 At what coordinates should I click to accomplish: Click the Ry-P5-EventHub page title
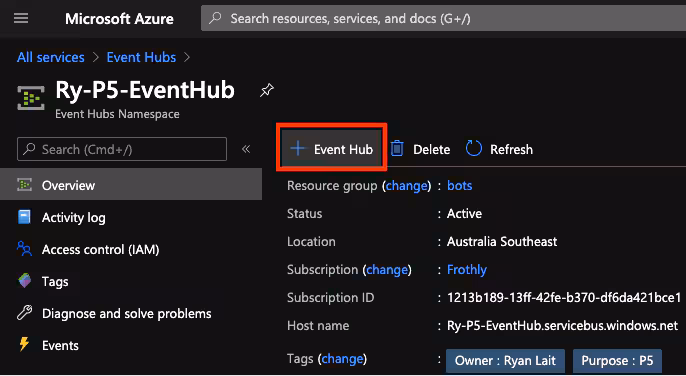(x=145, y=90)
